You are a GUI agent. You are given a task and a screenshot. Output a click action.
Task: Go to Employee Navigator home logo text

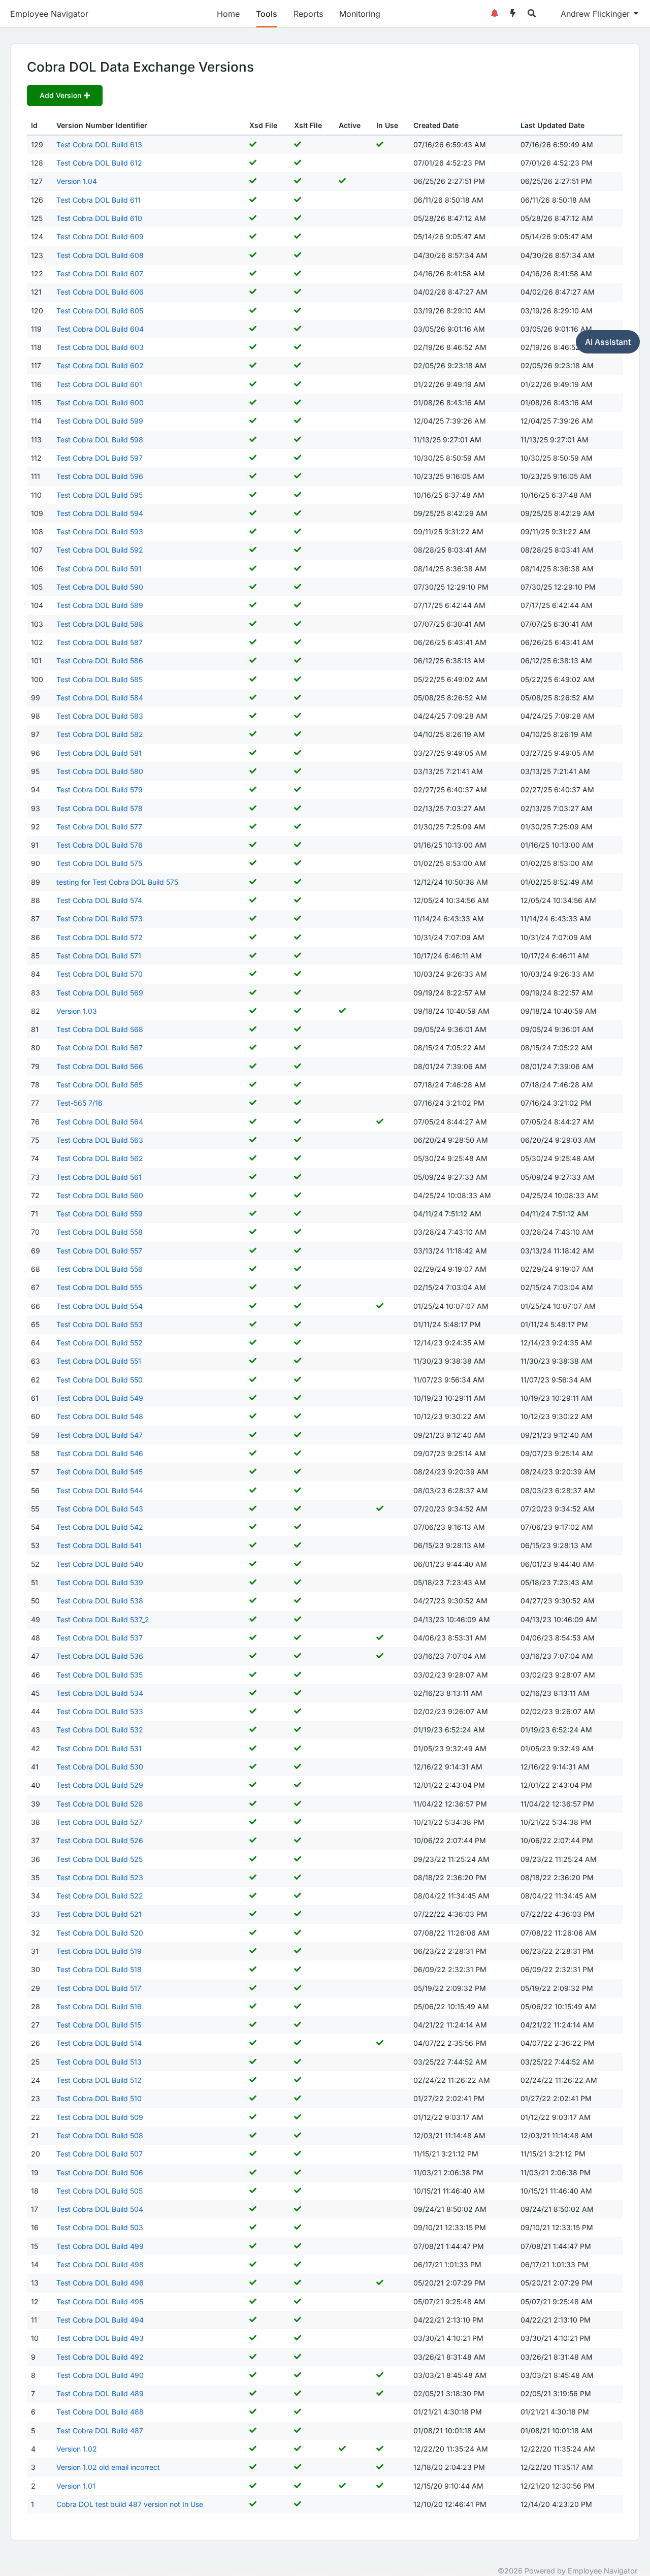(49, 14)
